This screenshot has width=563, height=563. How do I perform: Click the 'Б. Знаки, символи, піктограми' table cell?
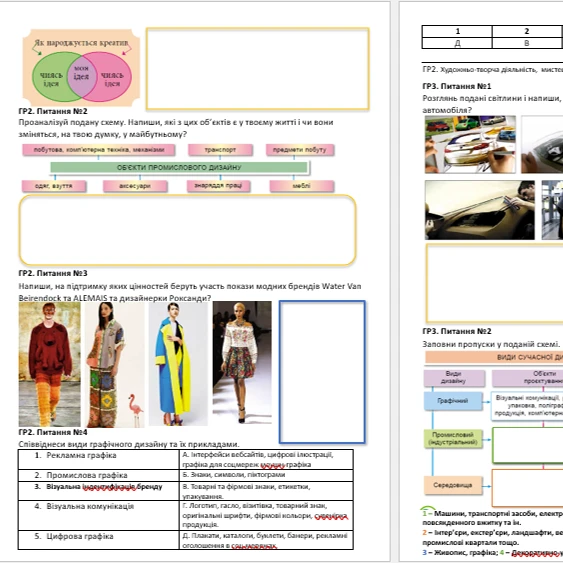266,475
